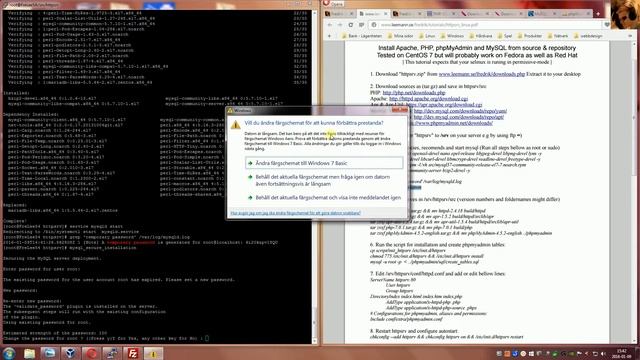Screen dimensions: 640x360
Task: Click the orange square tray icon
Action: point(507,353)
